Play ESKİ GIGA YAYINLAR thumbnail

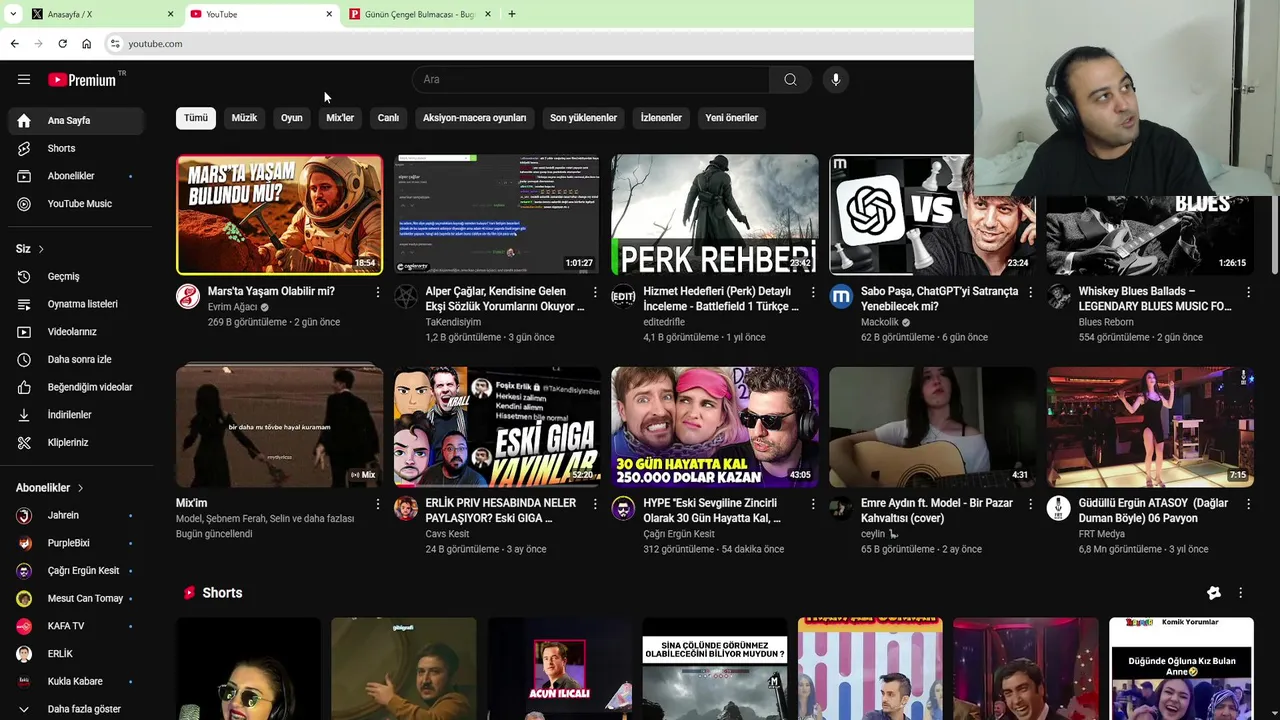click(x=497, y=426)
